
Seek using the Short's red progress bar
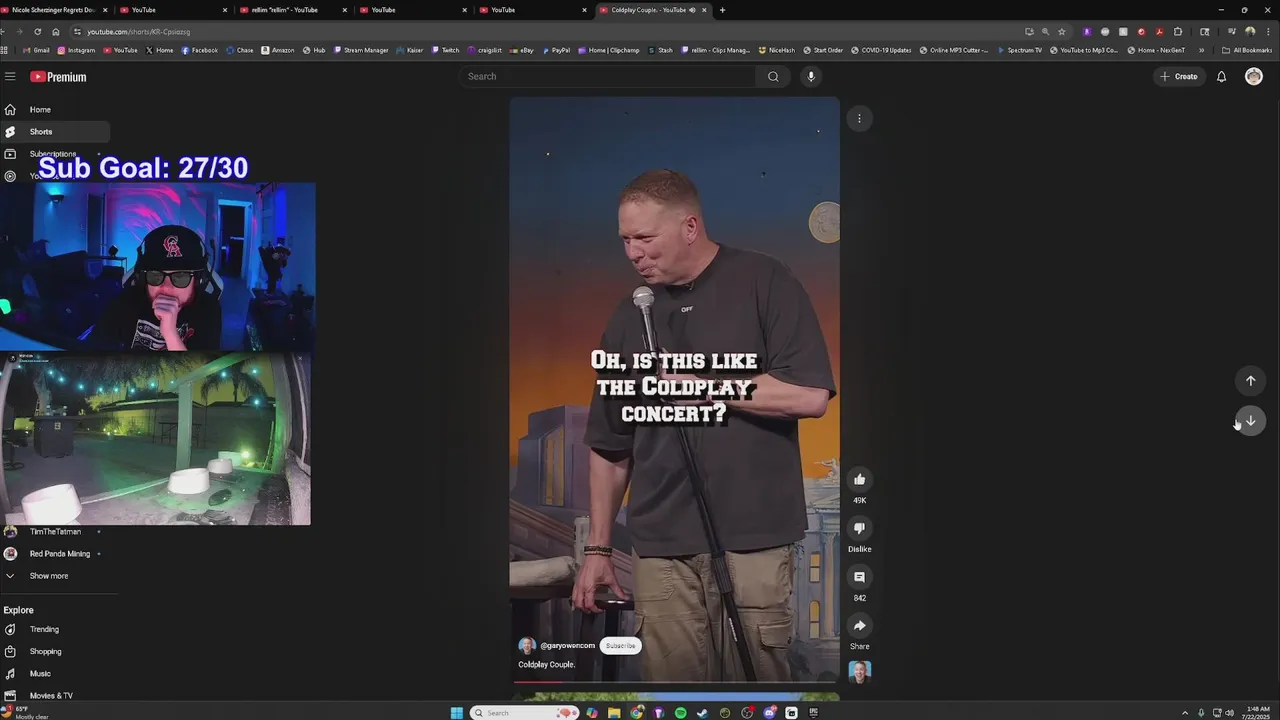pyautogui.click(x=675, y=682)
